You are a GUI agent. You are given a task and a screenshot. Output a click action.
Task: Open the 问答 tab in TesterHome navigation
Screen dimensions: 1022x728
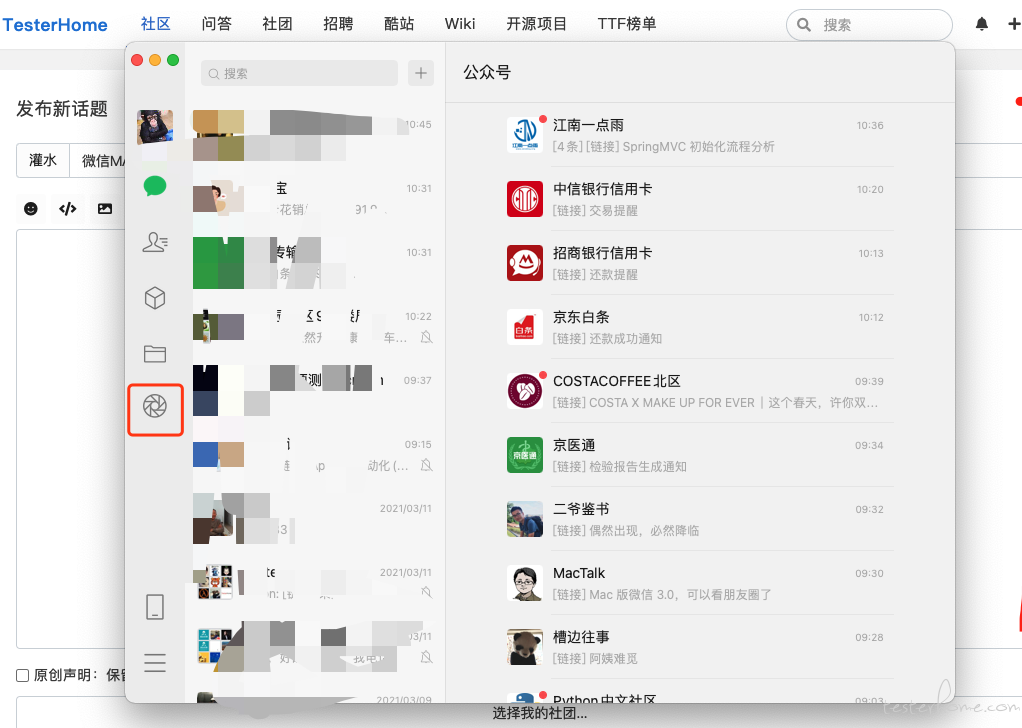click(216, 24)
